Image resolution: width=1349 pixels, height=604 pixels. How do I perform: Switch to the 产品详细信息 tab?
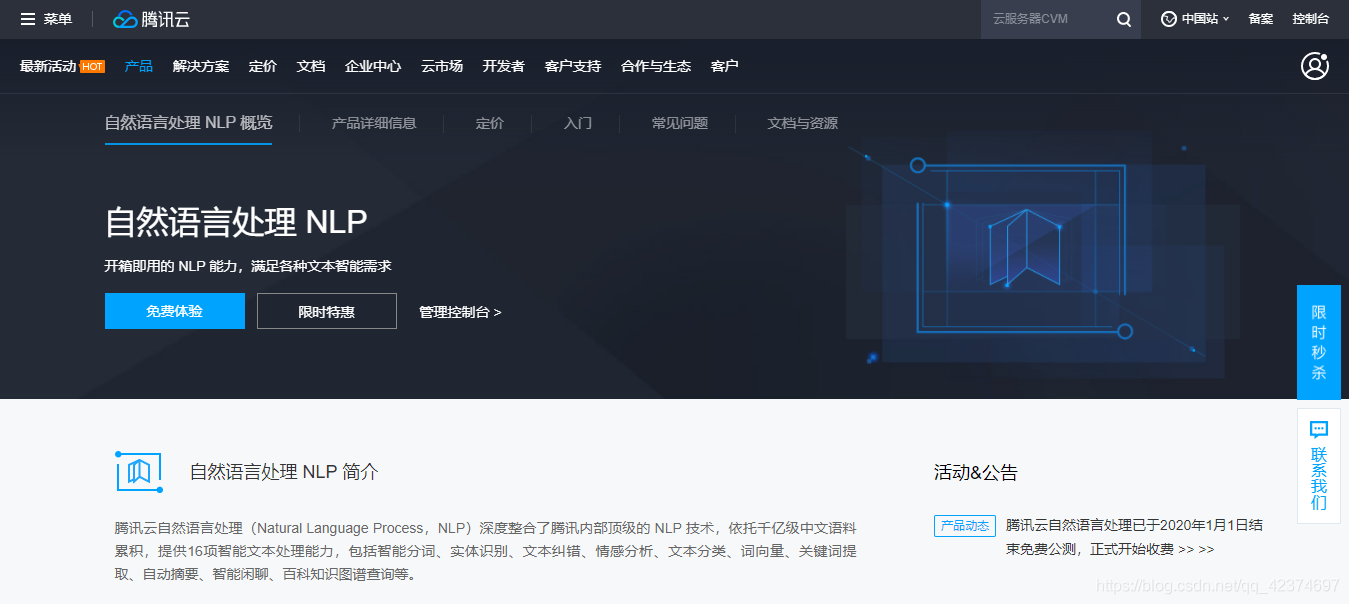374,123
